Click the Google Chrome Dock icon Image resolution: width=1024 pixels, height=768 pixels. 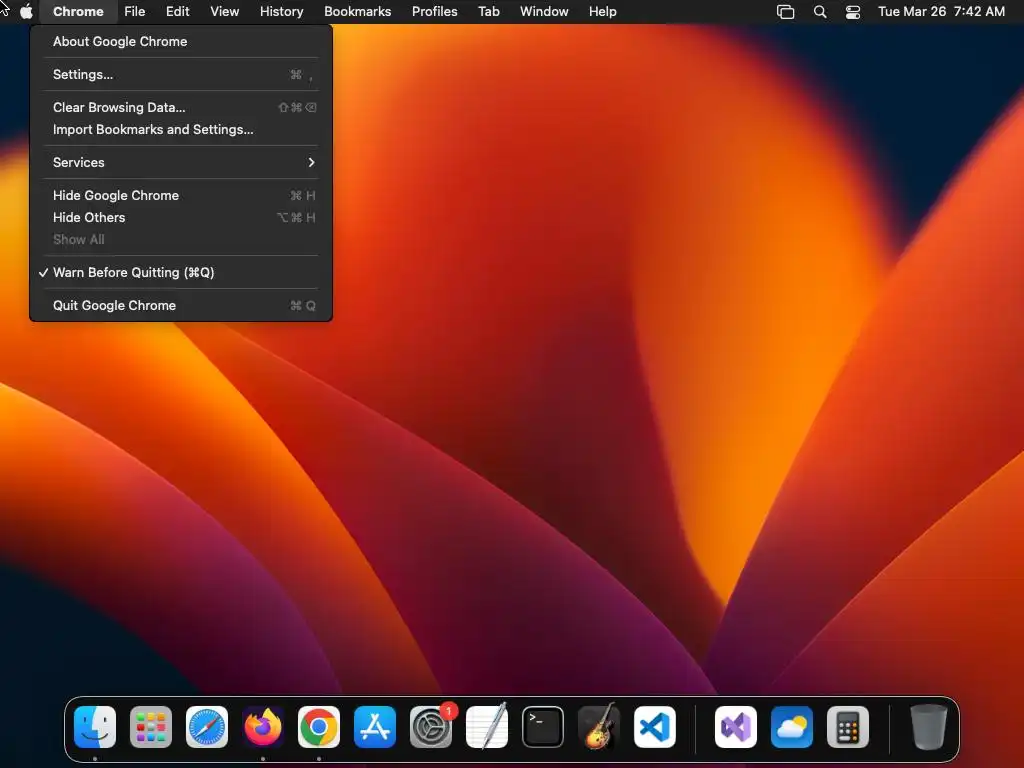tap(319, 727)
